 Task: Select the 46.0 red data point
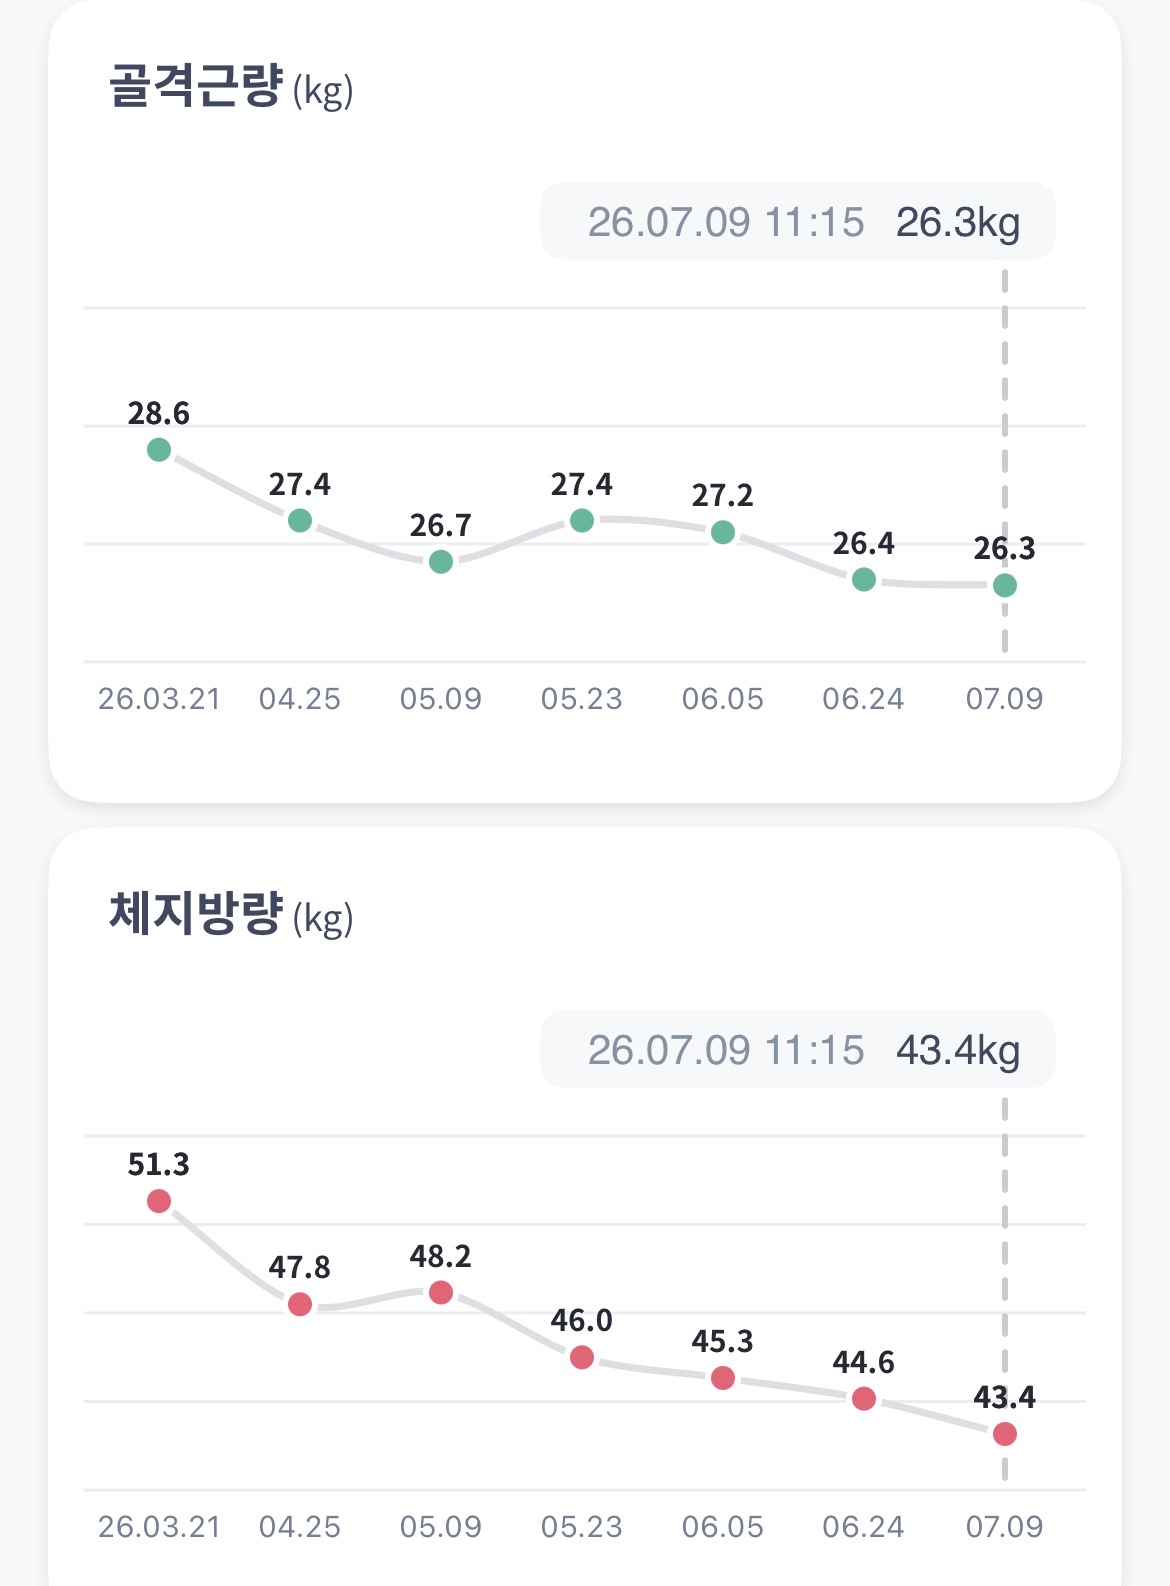point(582,1358)
